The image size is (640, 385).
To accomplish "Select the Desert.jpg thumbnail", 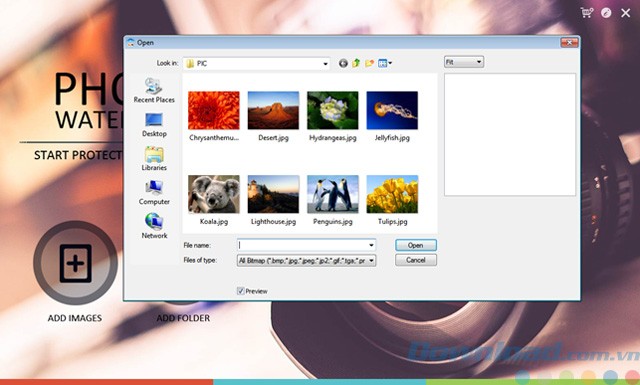I will pyautogui.click(x=273, y=110).
